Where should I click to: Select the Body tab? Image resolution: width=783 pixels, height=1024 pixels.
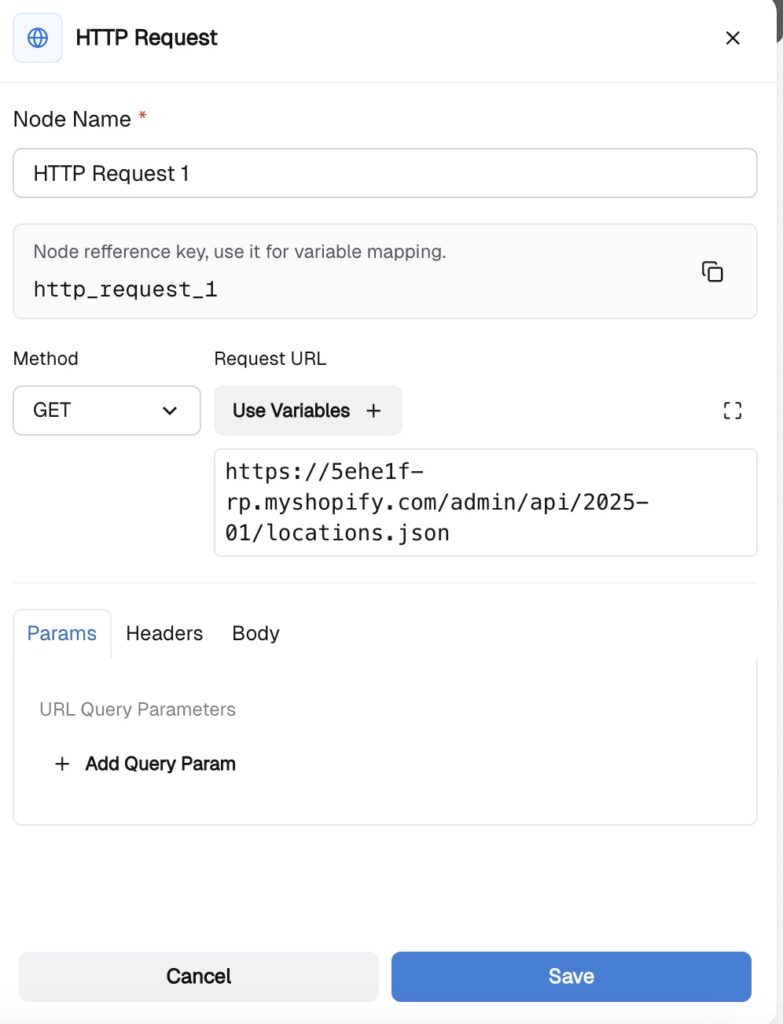(255, 633)
